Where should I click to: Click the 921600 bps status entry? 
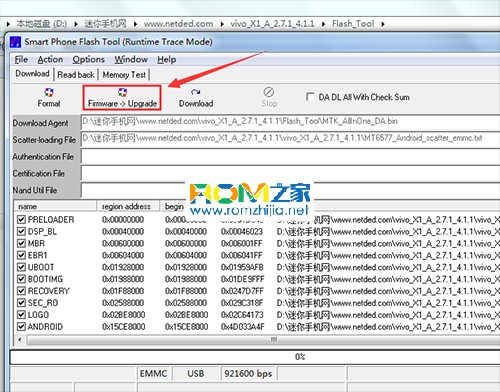248,374
